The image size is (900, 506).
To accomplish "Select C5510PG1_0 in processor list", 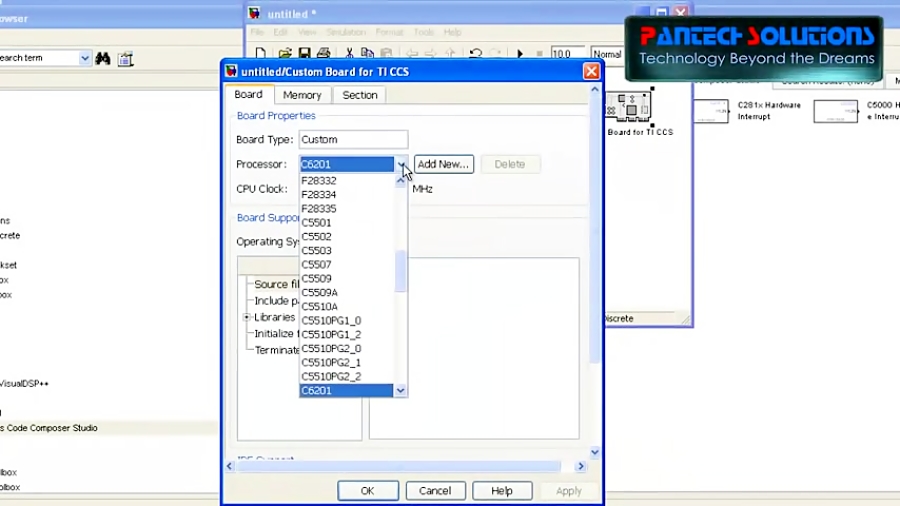I will (347, 321).
